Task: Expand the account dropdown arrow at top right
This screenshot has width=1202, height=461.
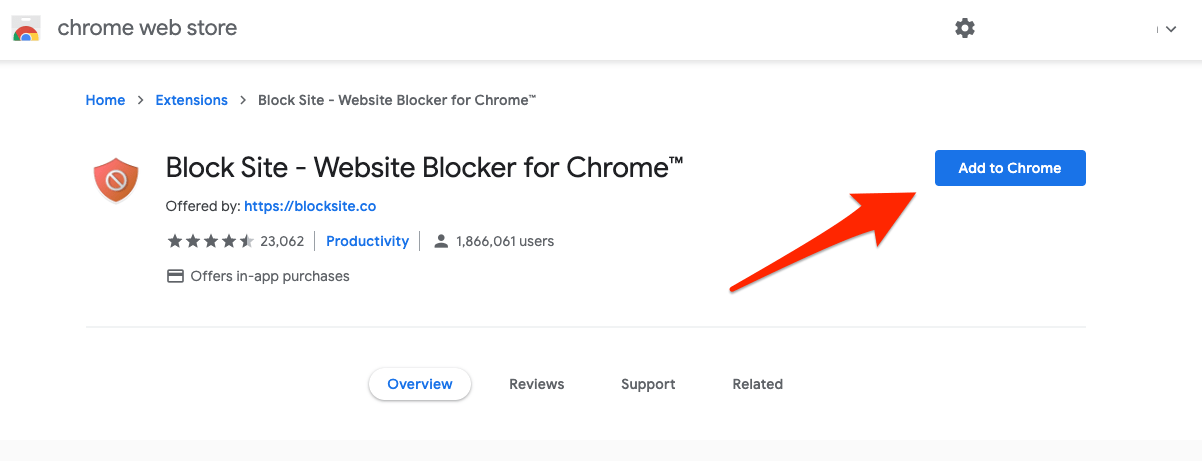Action: click(x=1171, y=30)
